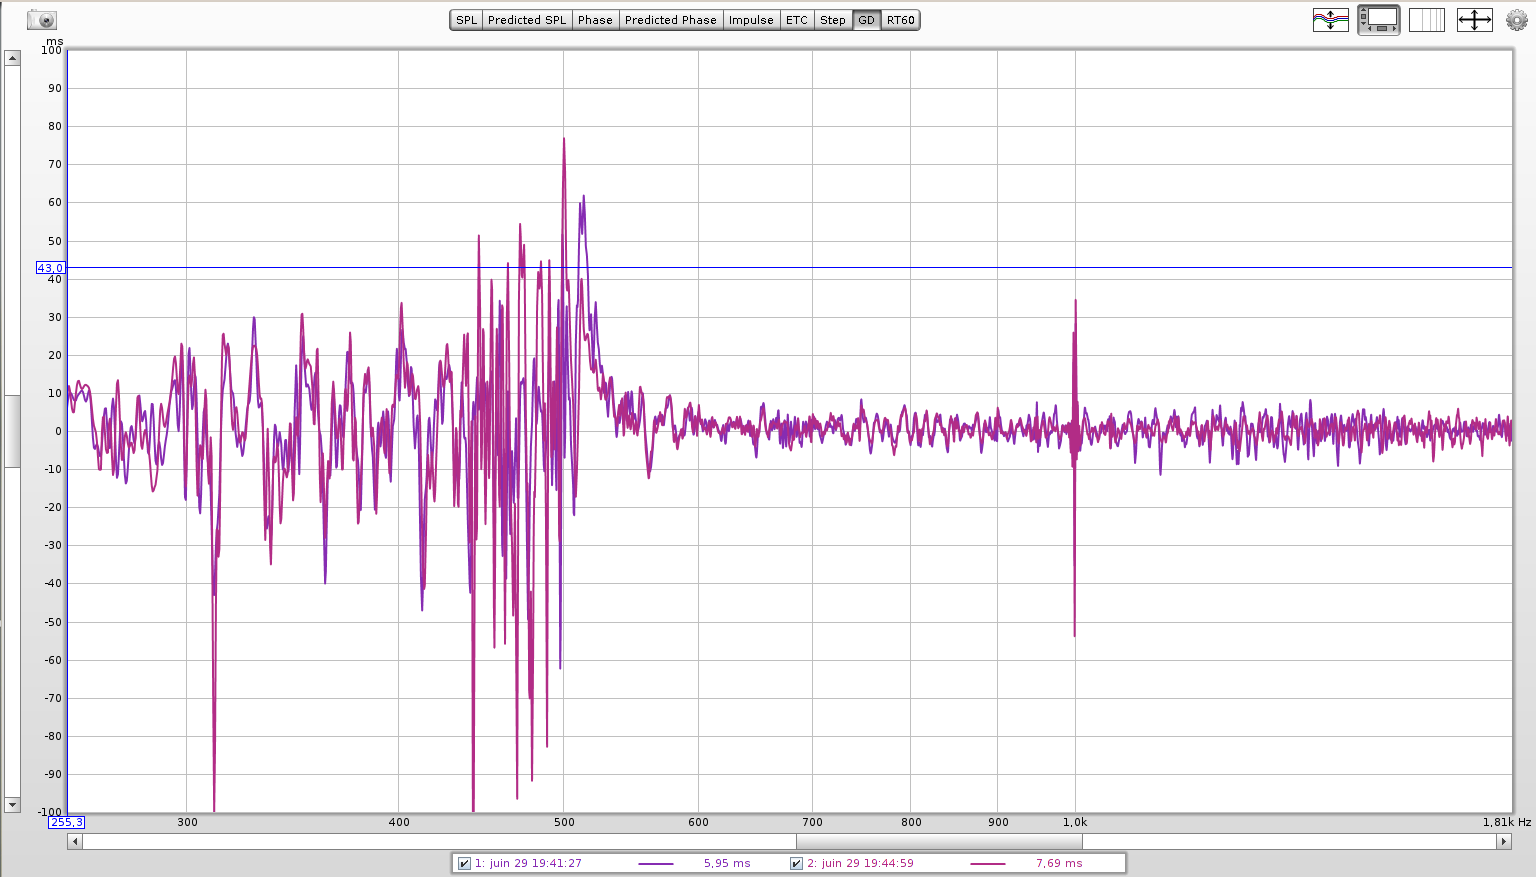Uncheck measurement 2 juin 29 19:44:59

coord(796,864)
